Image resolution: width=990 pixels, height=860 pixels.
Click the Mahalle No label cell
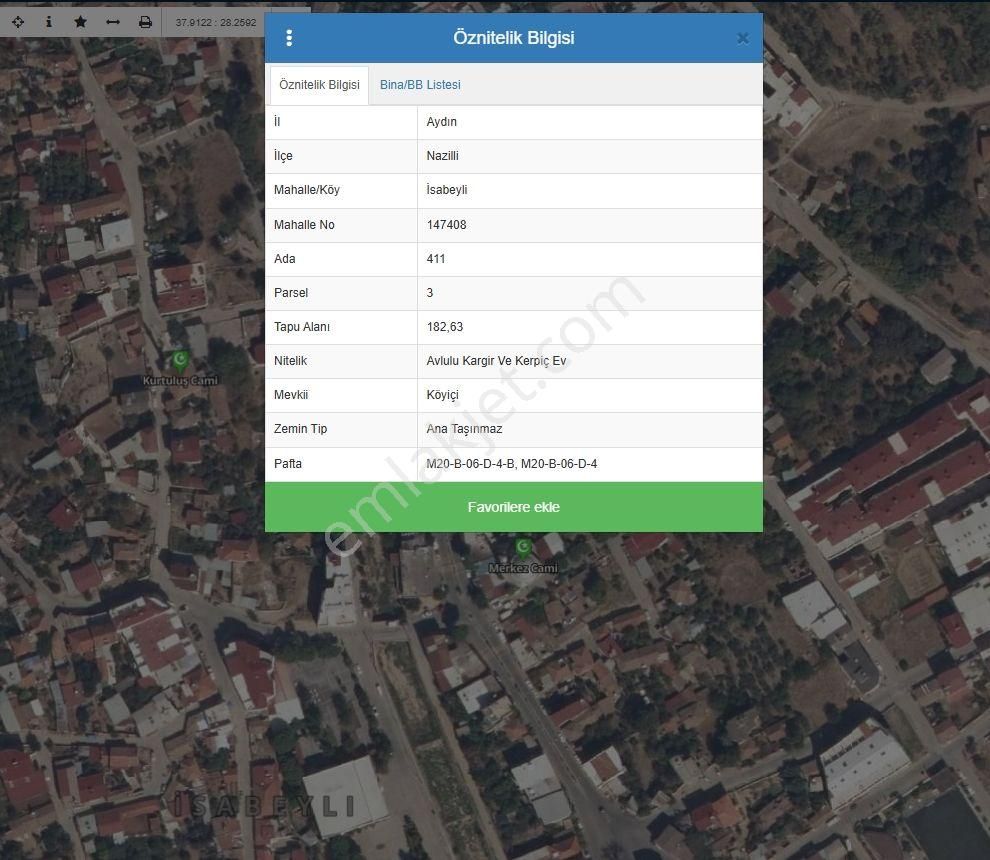point(341,225)
